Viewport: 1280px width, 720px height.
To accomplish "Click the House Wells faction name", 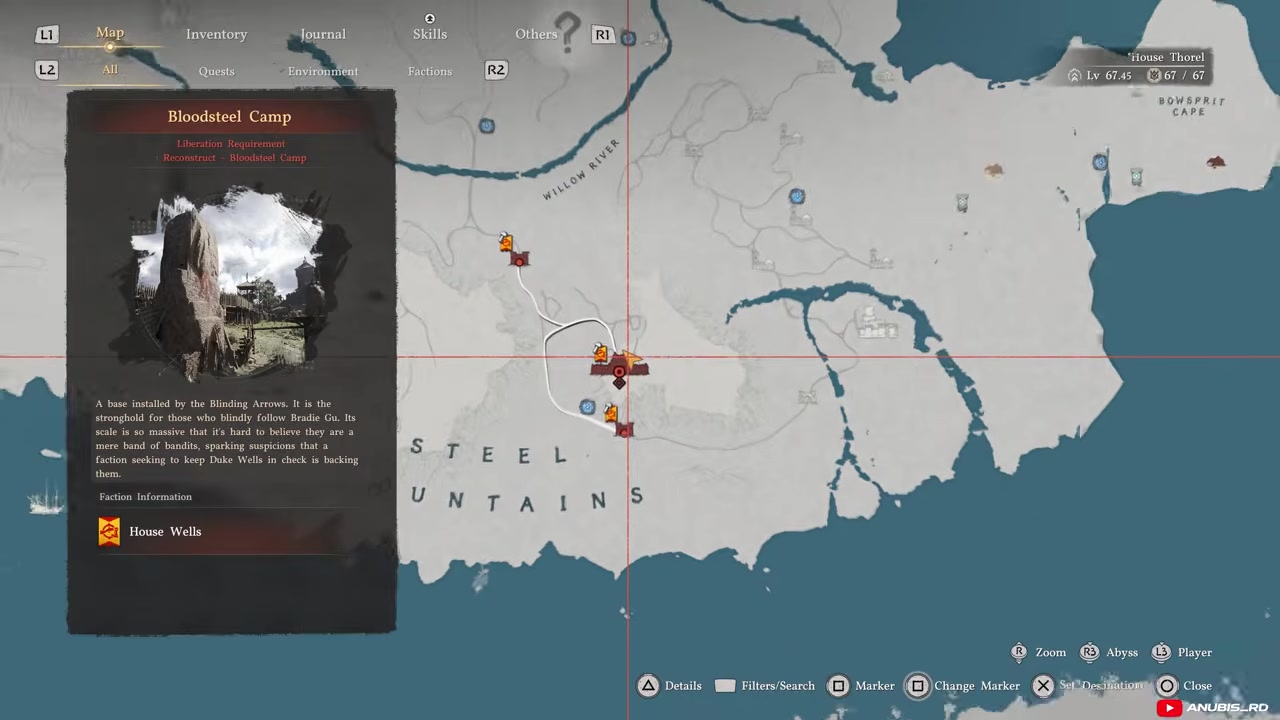I will pos(165,532).
